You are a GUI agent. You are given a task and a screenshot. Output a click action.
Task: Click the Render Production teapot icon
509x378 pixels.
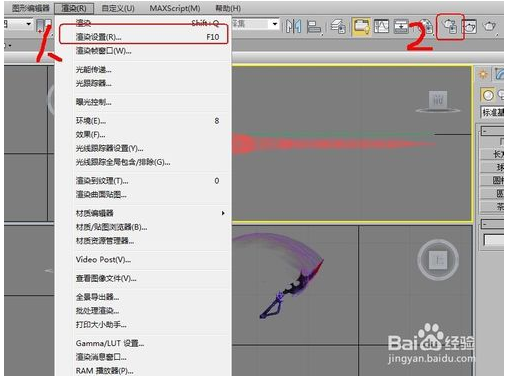pyautogui.click(x=489, y=26)
